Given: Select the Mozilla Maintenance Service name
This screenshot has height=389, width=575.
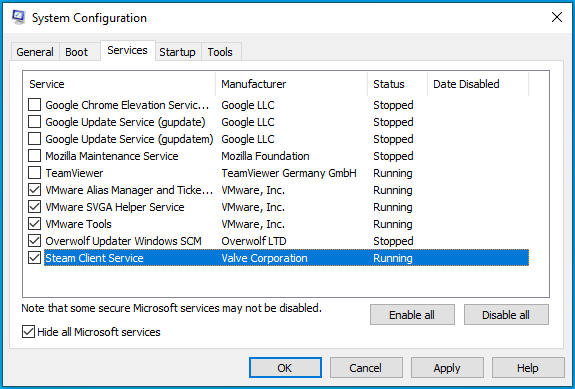Looking at the screenshot, I should (x=112, y=156).
